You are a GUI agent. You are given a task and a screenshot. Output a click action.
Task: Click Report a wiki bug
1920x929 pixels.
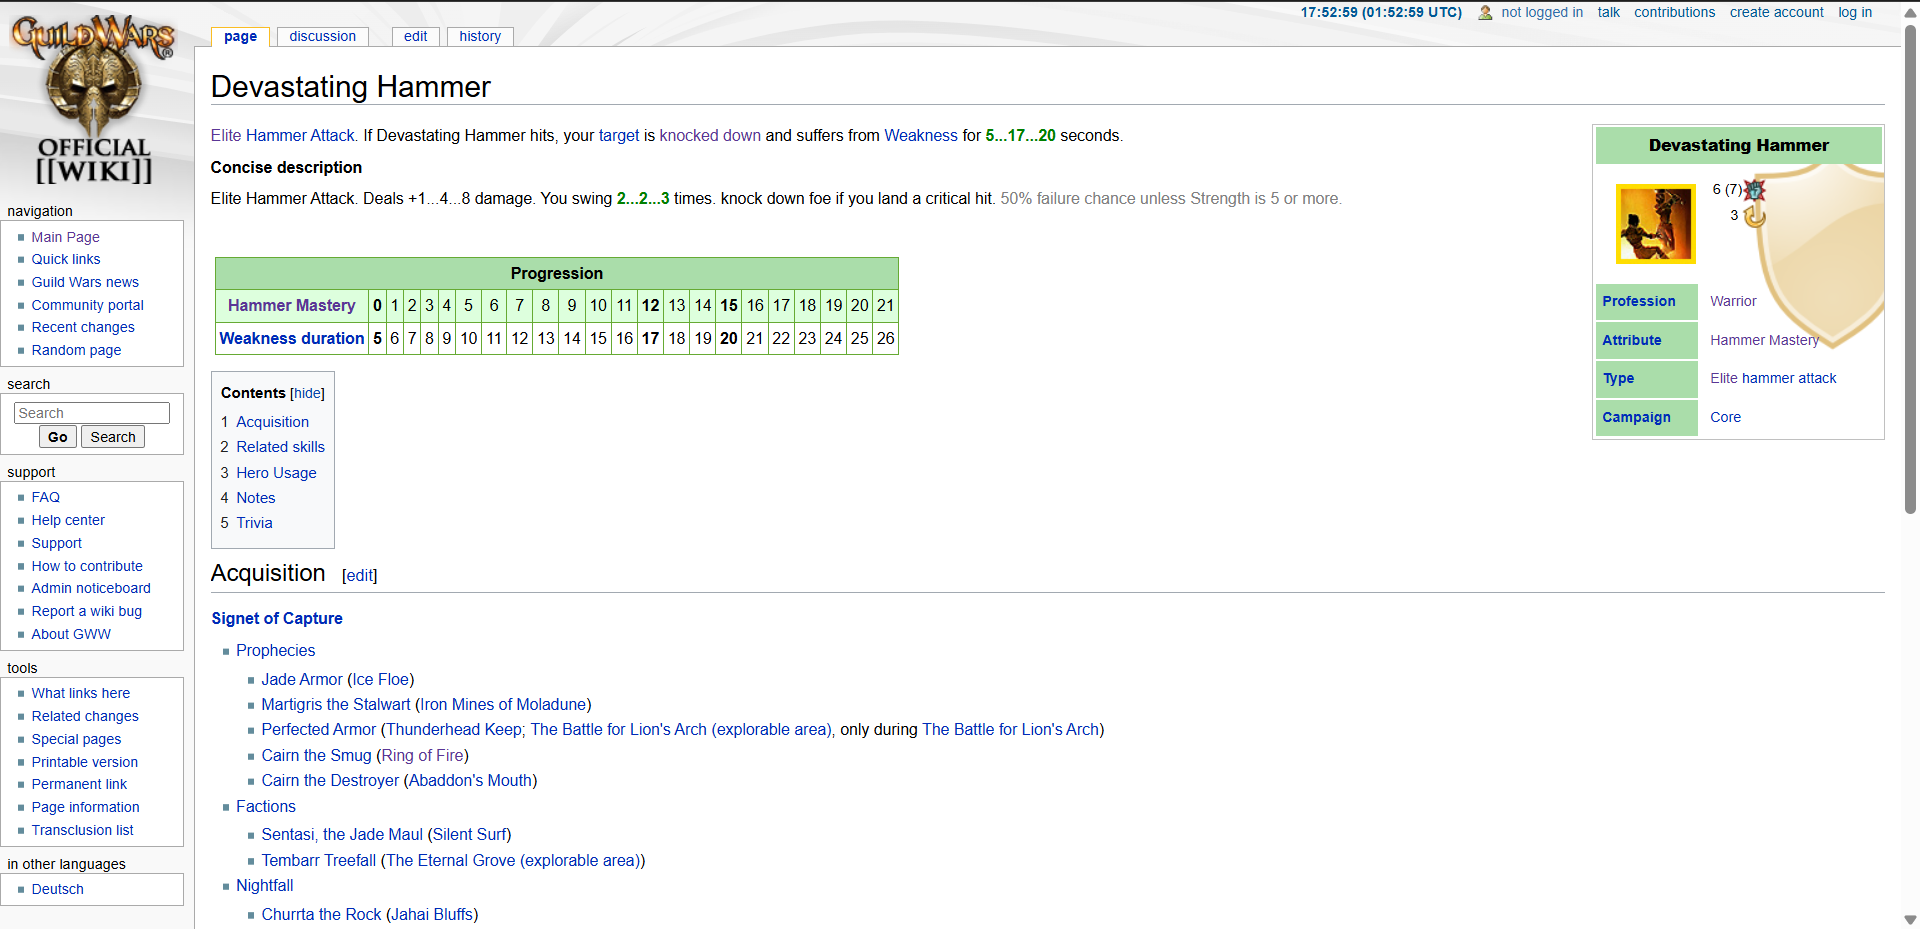(86, 611)
